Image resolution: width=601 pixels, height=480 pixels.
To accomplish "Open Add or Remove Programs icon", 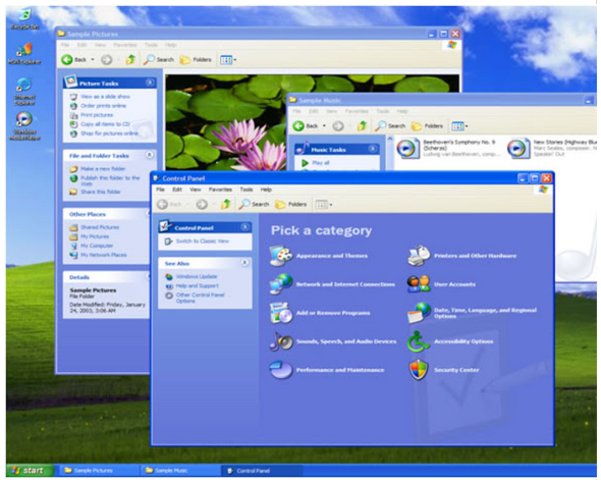I will coord(281,313).
